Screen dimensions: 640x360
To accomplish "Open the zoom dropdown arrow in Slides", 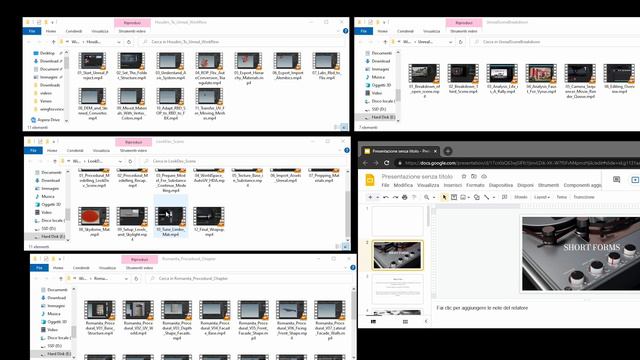I will coord(434,198).
